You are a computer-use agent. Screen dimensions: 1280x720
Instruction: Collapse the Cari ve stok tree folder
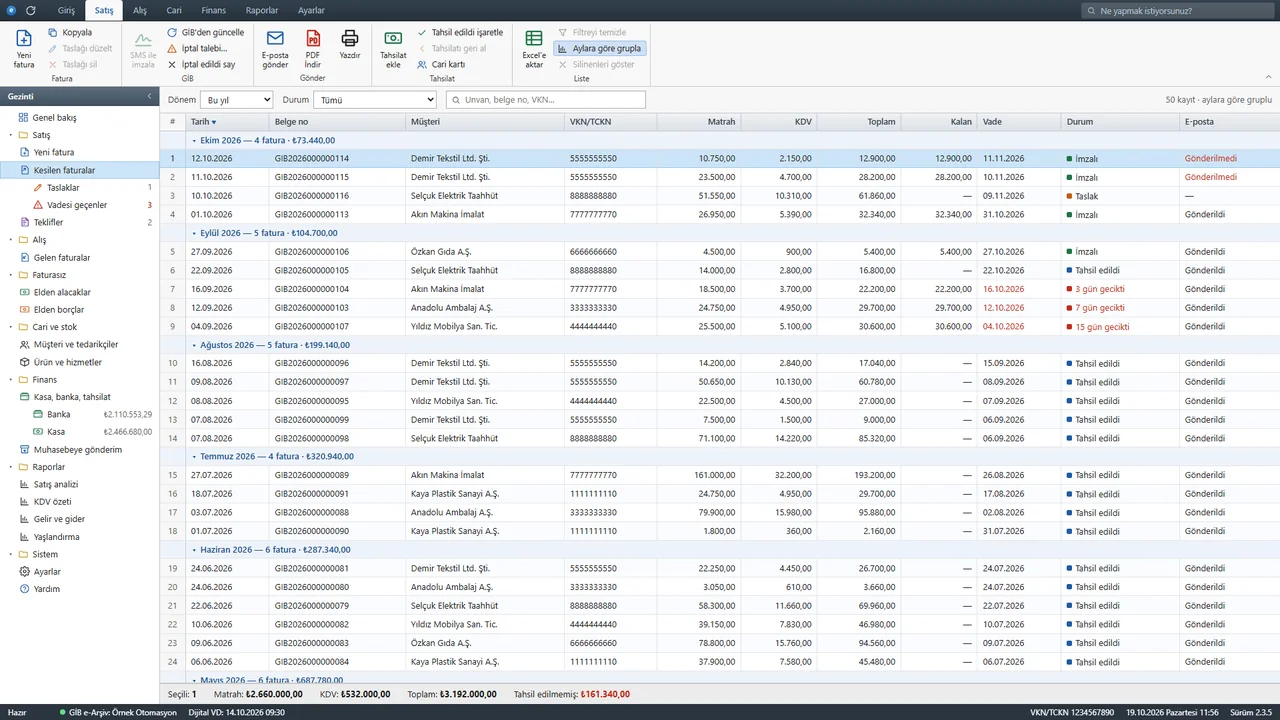(11, 327)
